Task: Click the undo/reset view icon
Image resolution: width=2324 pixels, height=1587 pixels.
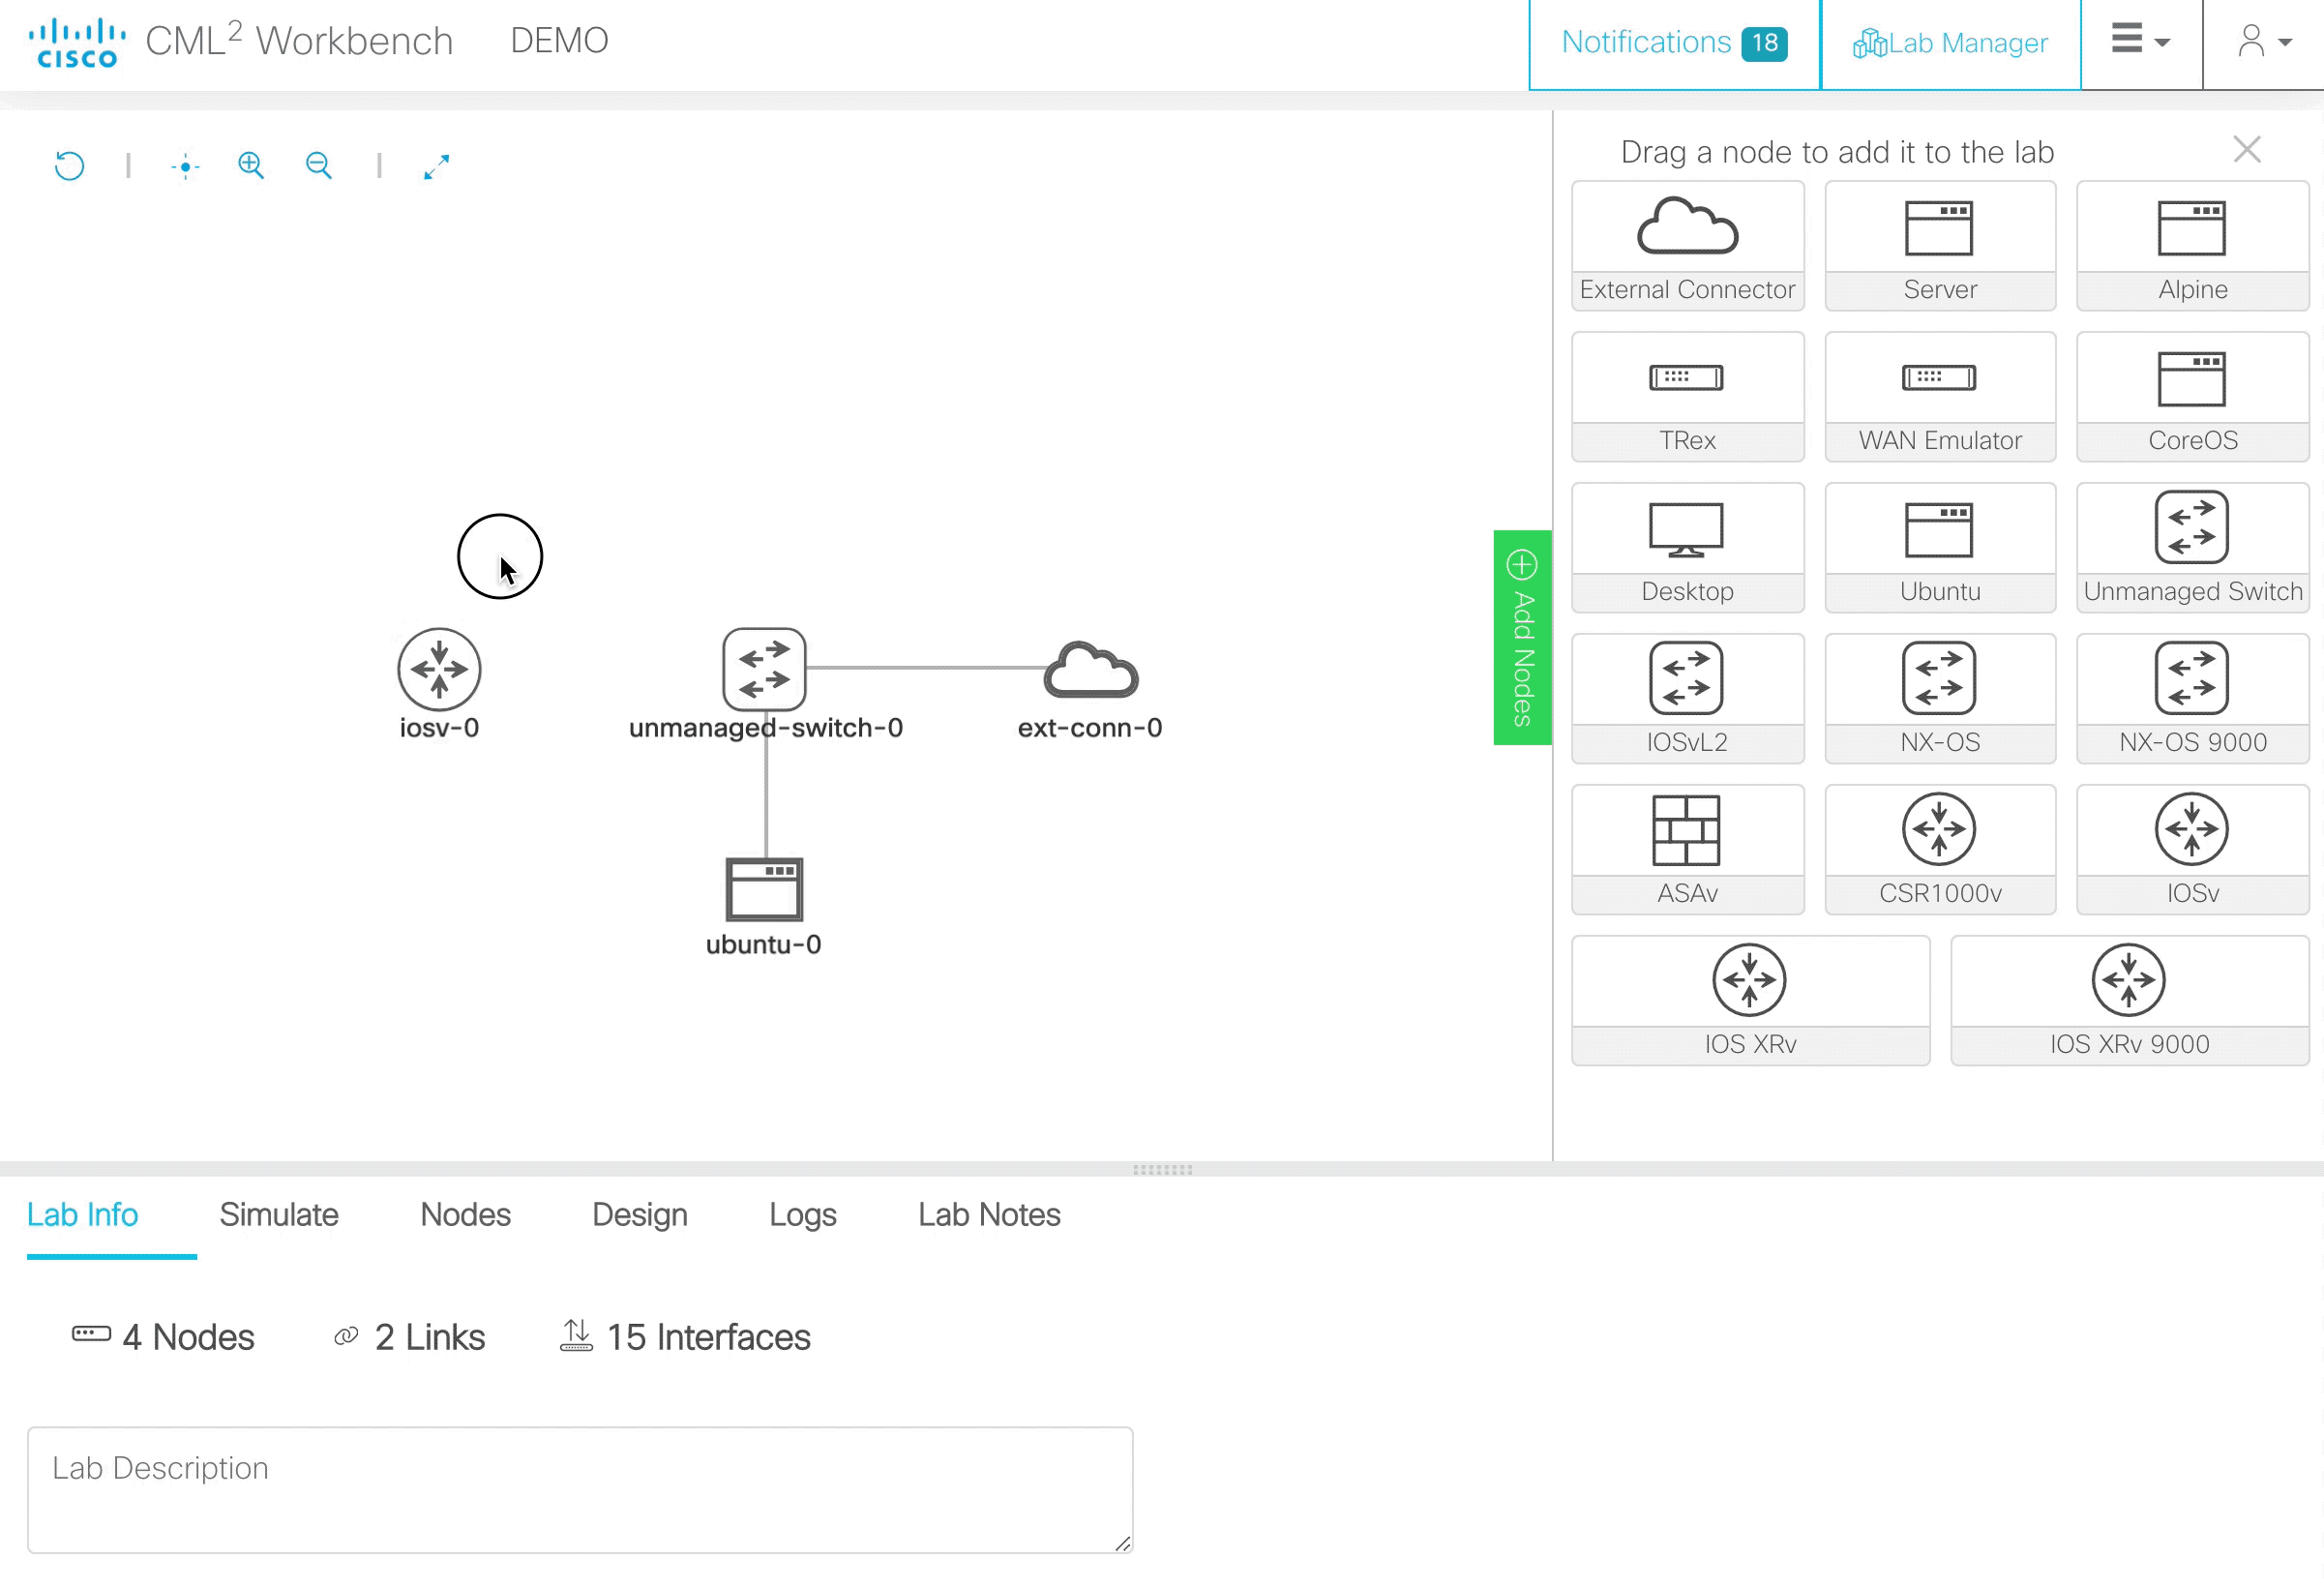Action: point(69,165)
